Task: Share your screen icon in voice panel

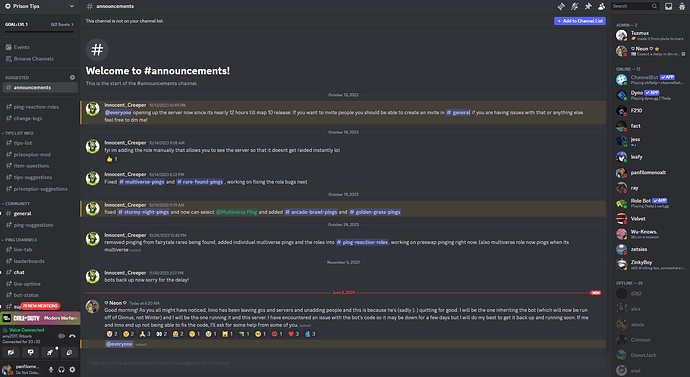Action: [x=30, y=352]
